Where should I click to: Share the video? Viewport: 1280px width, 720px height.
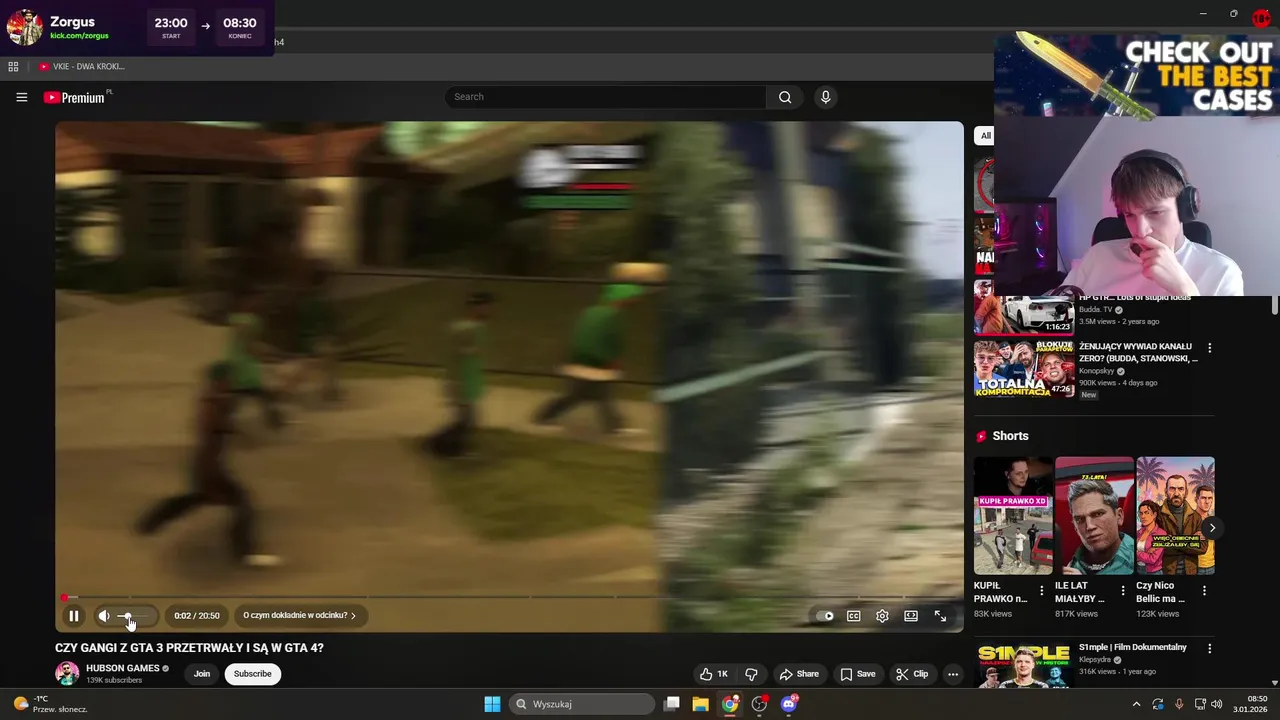point(799,674)
